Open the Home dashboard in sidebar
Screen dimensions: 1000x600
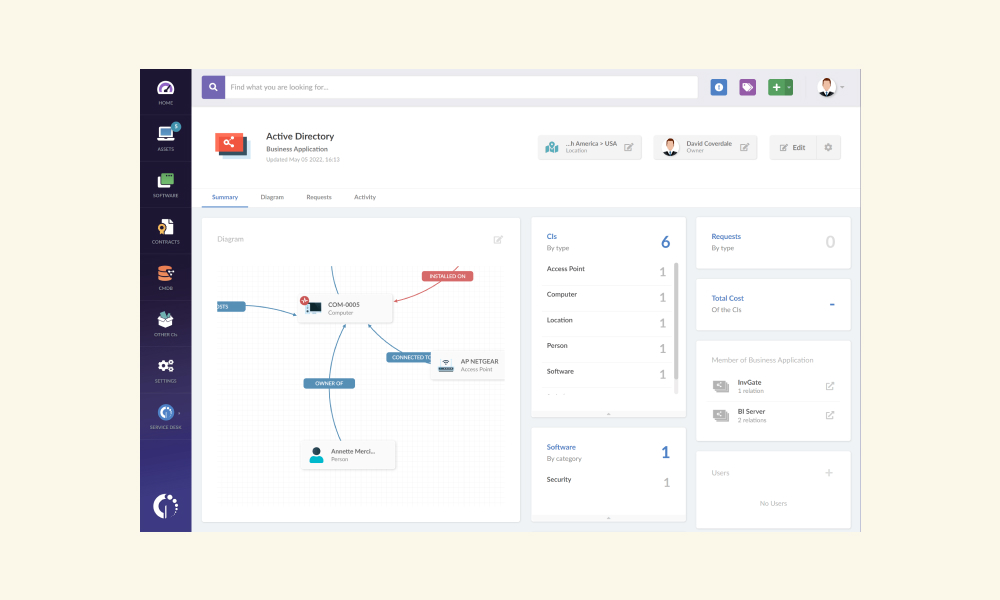tap(165, 92)
